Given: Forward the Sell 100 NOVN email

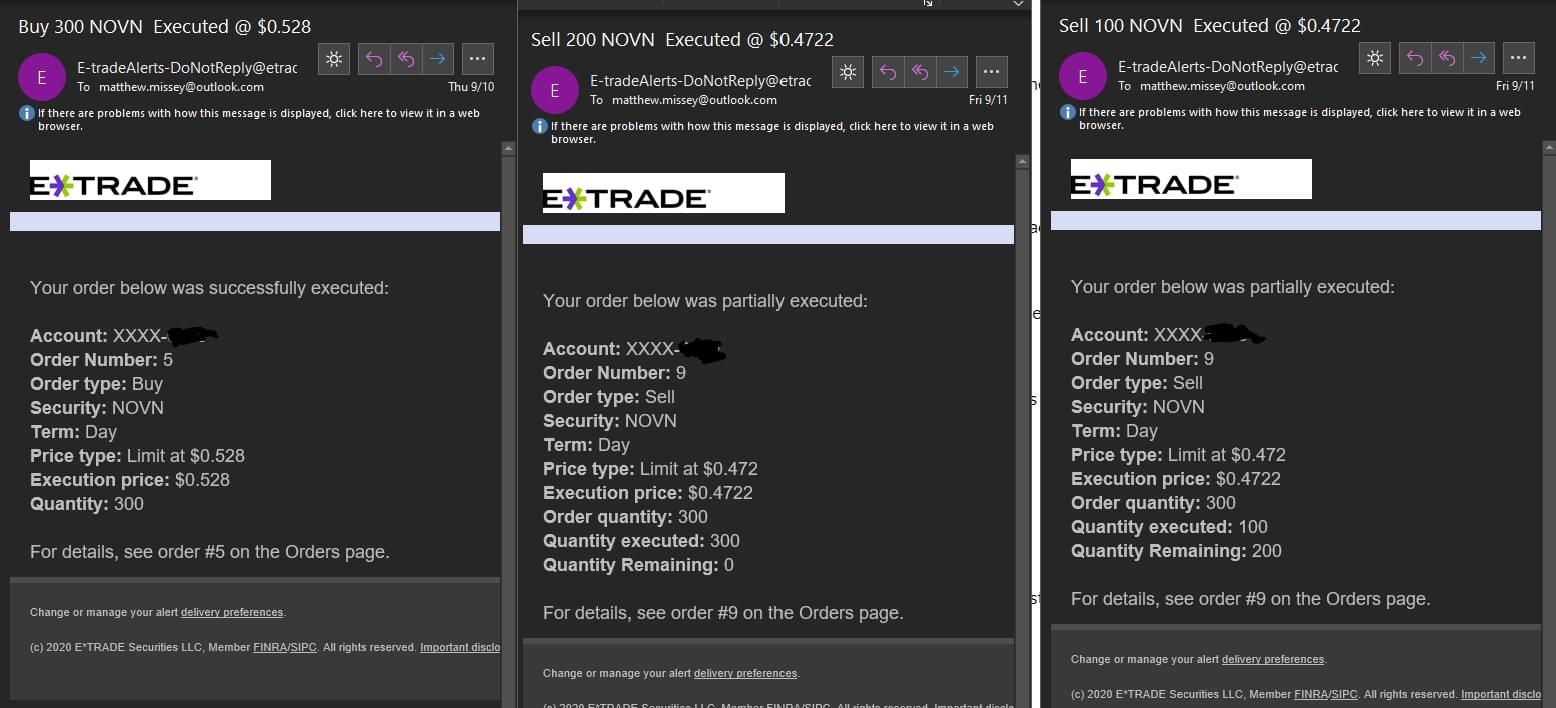Looking at the screenshot, I should tap(1480, 58).
